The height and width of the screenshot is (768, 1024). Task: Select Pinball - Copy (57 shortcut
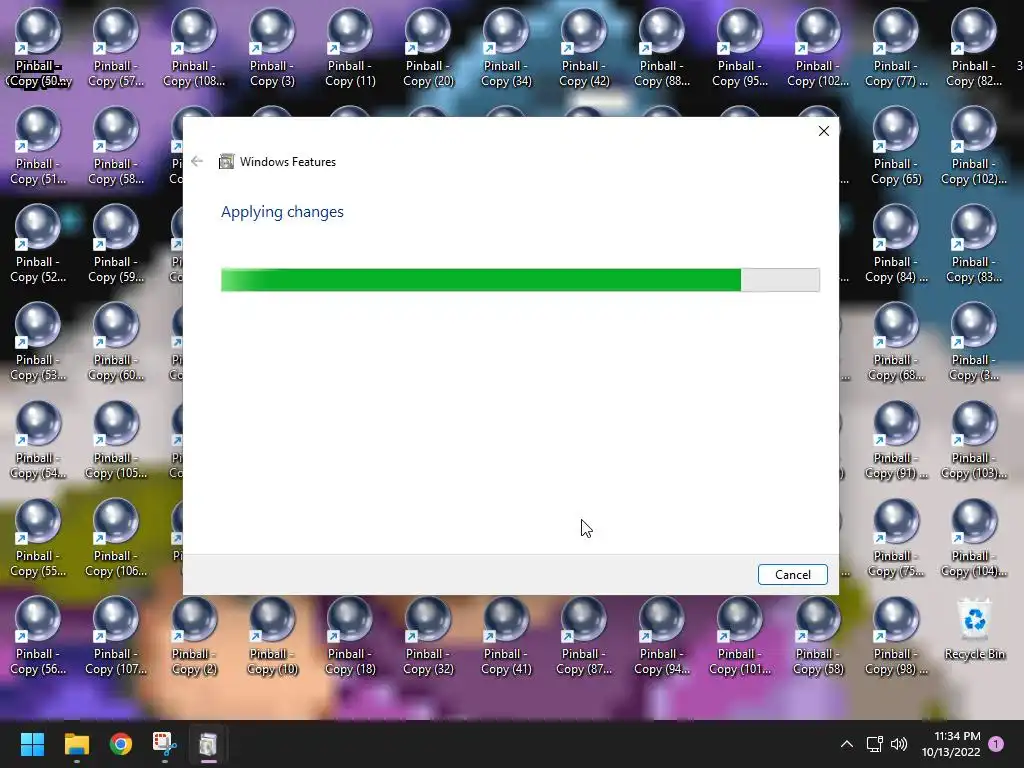click(x=116, y=49)
